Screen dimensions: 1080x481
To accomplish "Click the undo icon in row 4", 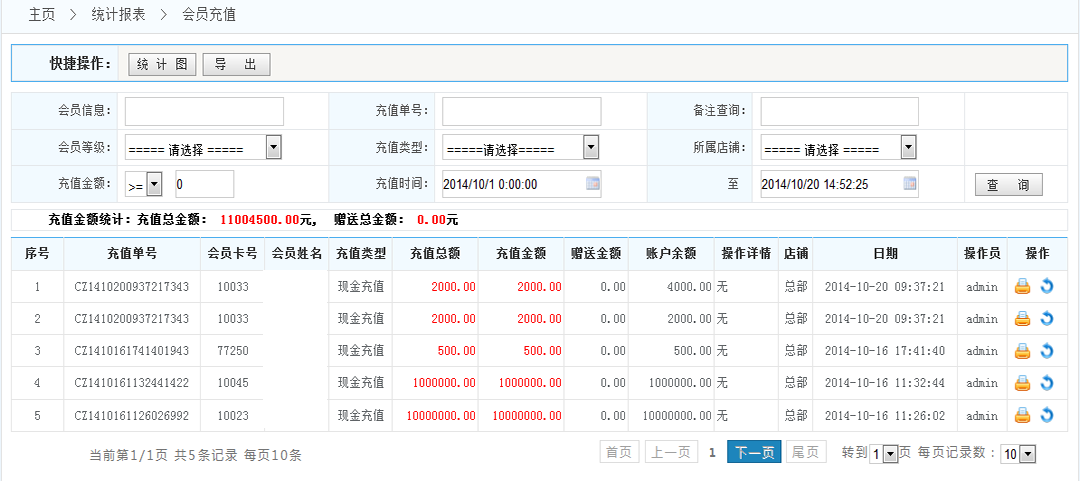I will 1047,383.
